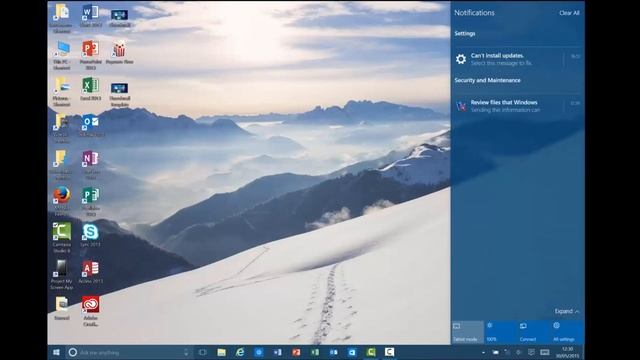Open Excel from the taskbar
640x360 pixels.
pyautogui.click(x=315, y=352)
